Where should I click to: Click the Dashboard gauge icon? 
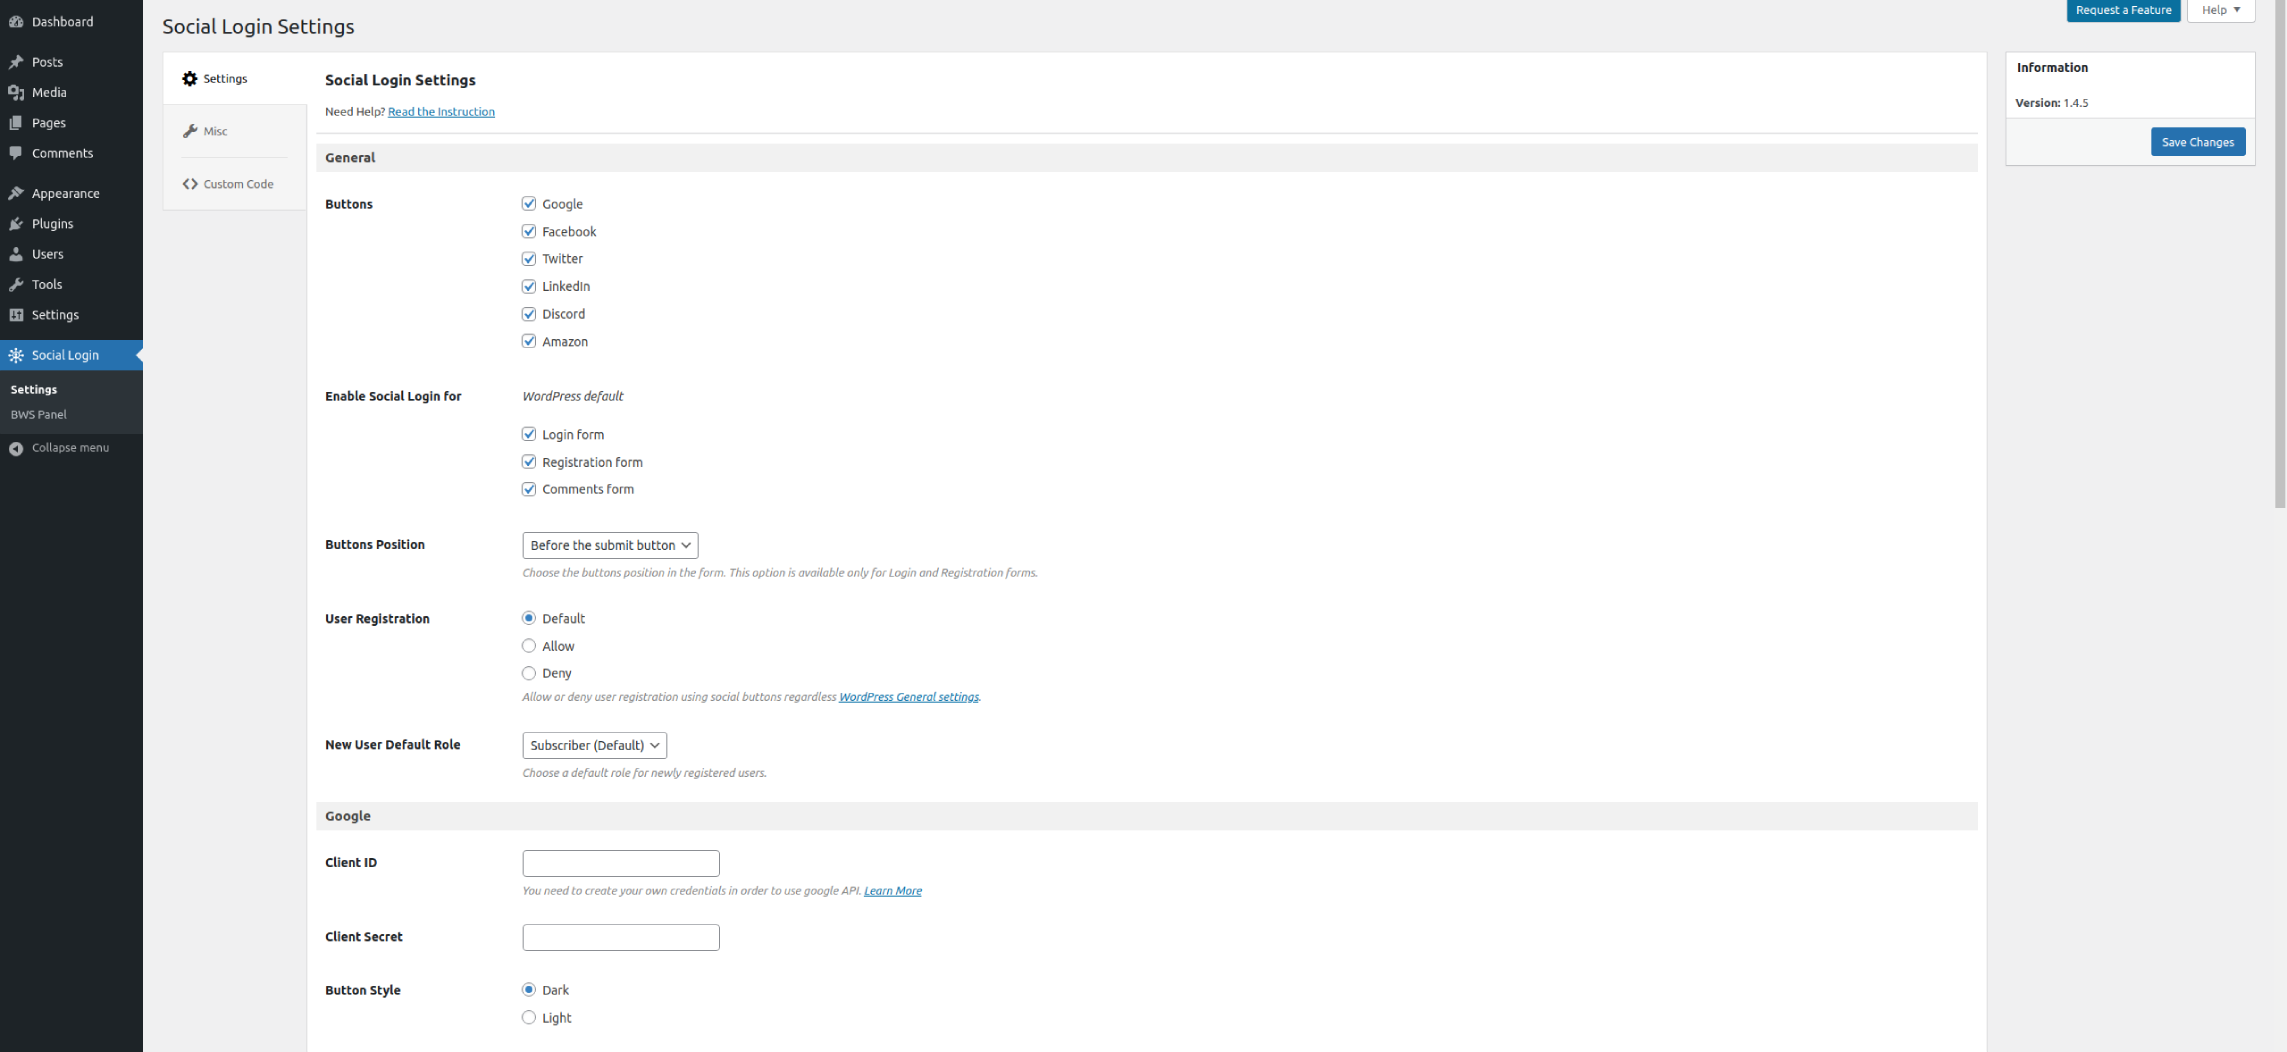pos(16,21)
